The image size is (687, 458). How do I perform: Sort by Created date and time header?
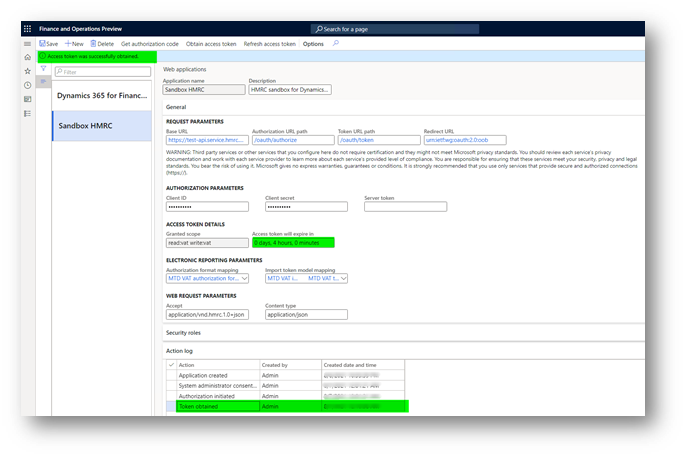tap(363, 365)
